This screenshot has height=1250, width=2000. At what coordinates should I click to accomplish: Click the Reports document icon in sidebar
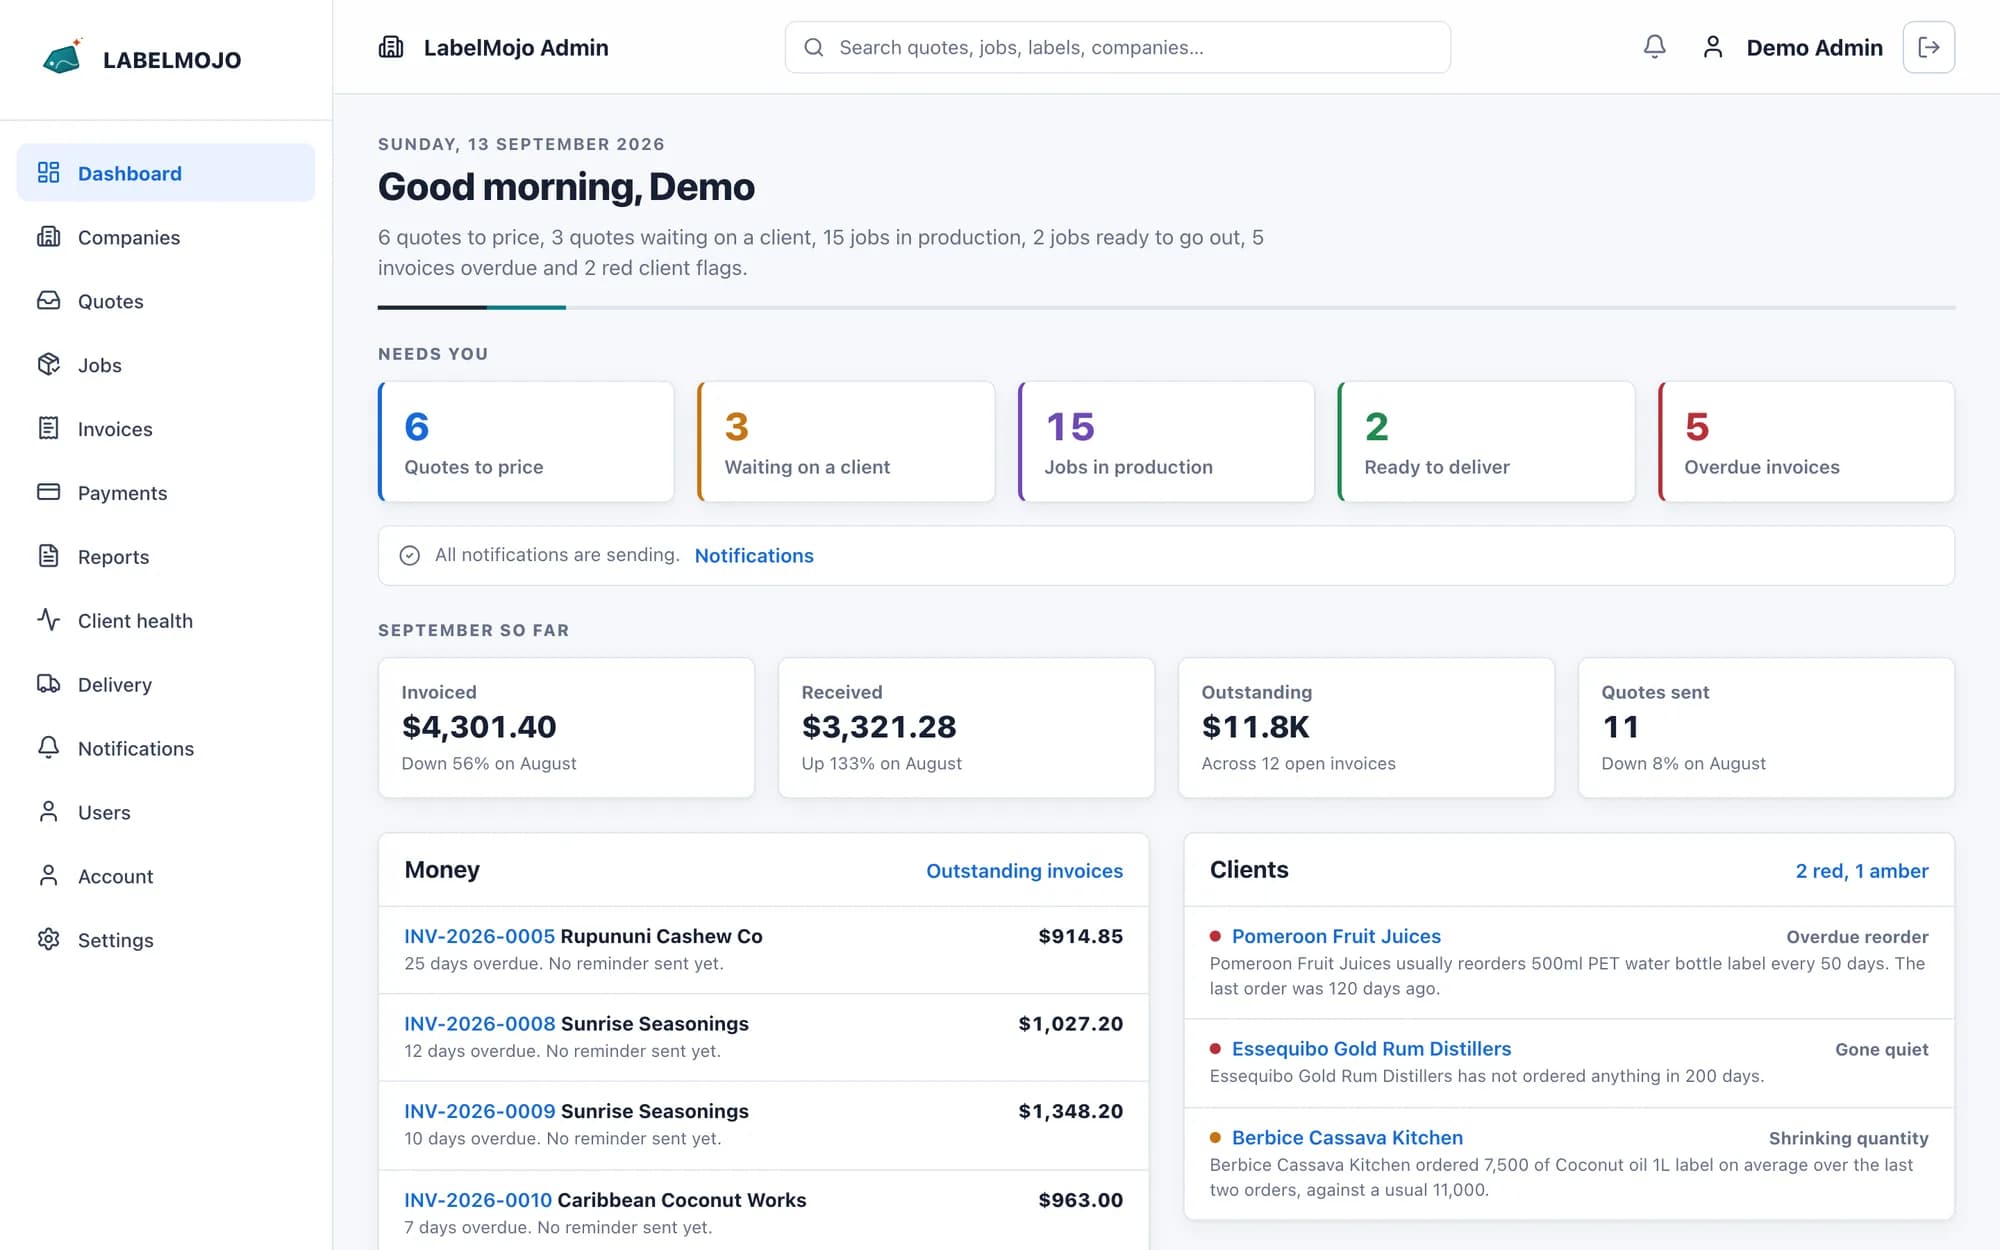pos(48,556)
